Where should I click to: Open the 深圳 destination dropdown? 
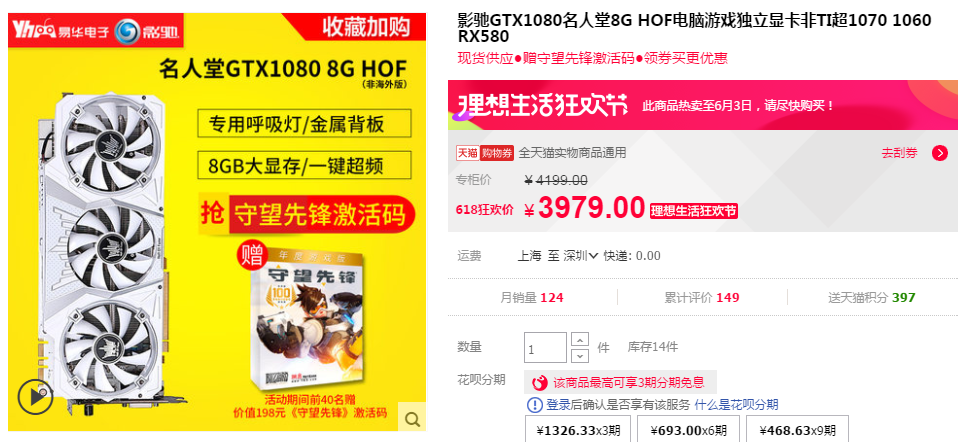coord(580,256)
